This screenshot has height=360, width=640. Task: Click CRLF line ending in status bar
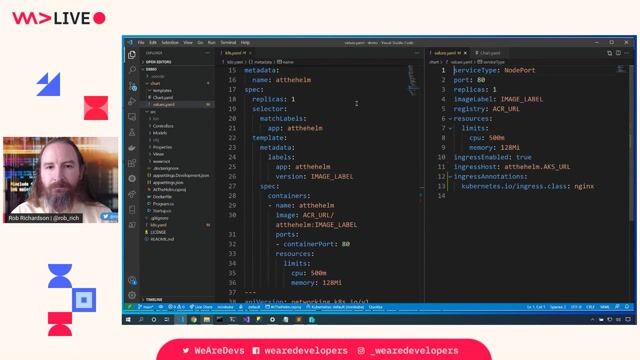(591, 307)
